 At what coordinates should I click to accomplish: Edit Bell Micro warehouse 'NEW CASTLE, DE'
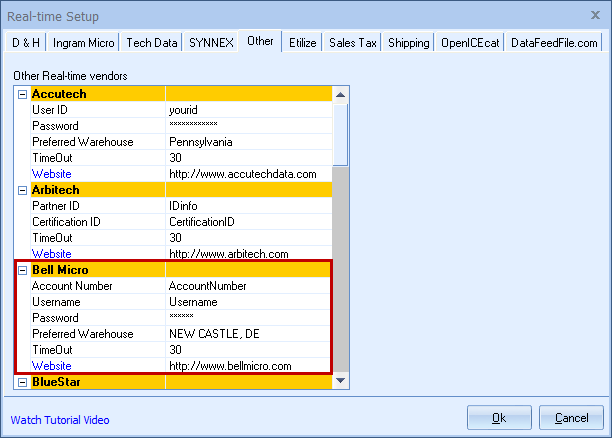(249, 334)
